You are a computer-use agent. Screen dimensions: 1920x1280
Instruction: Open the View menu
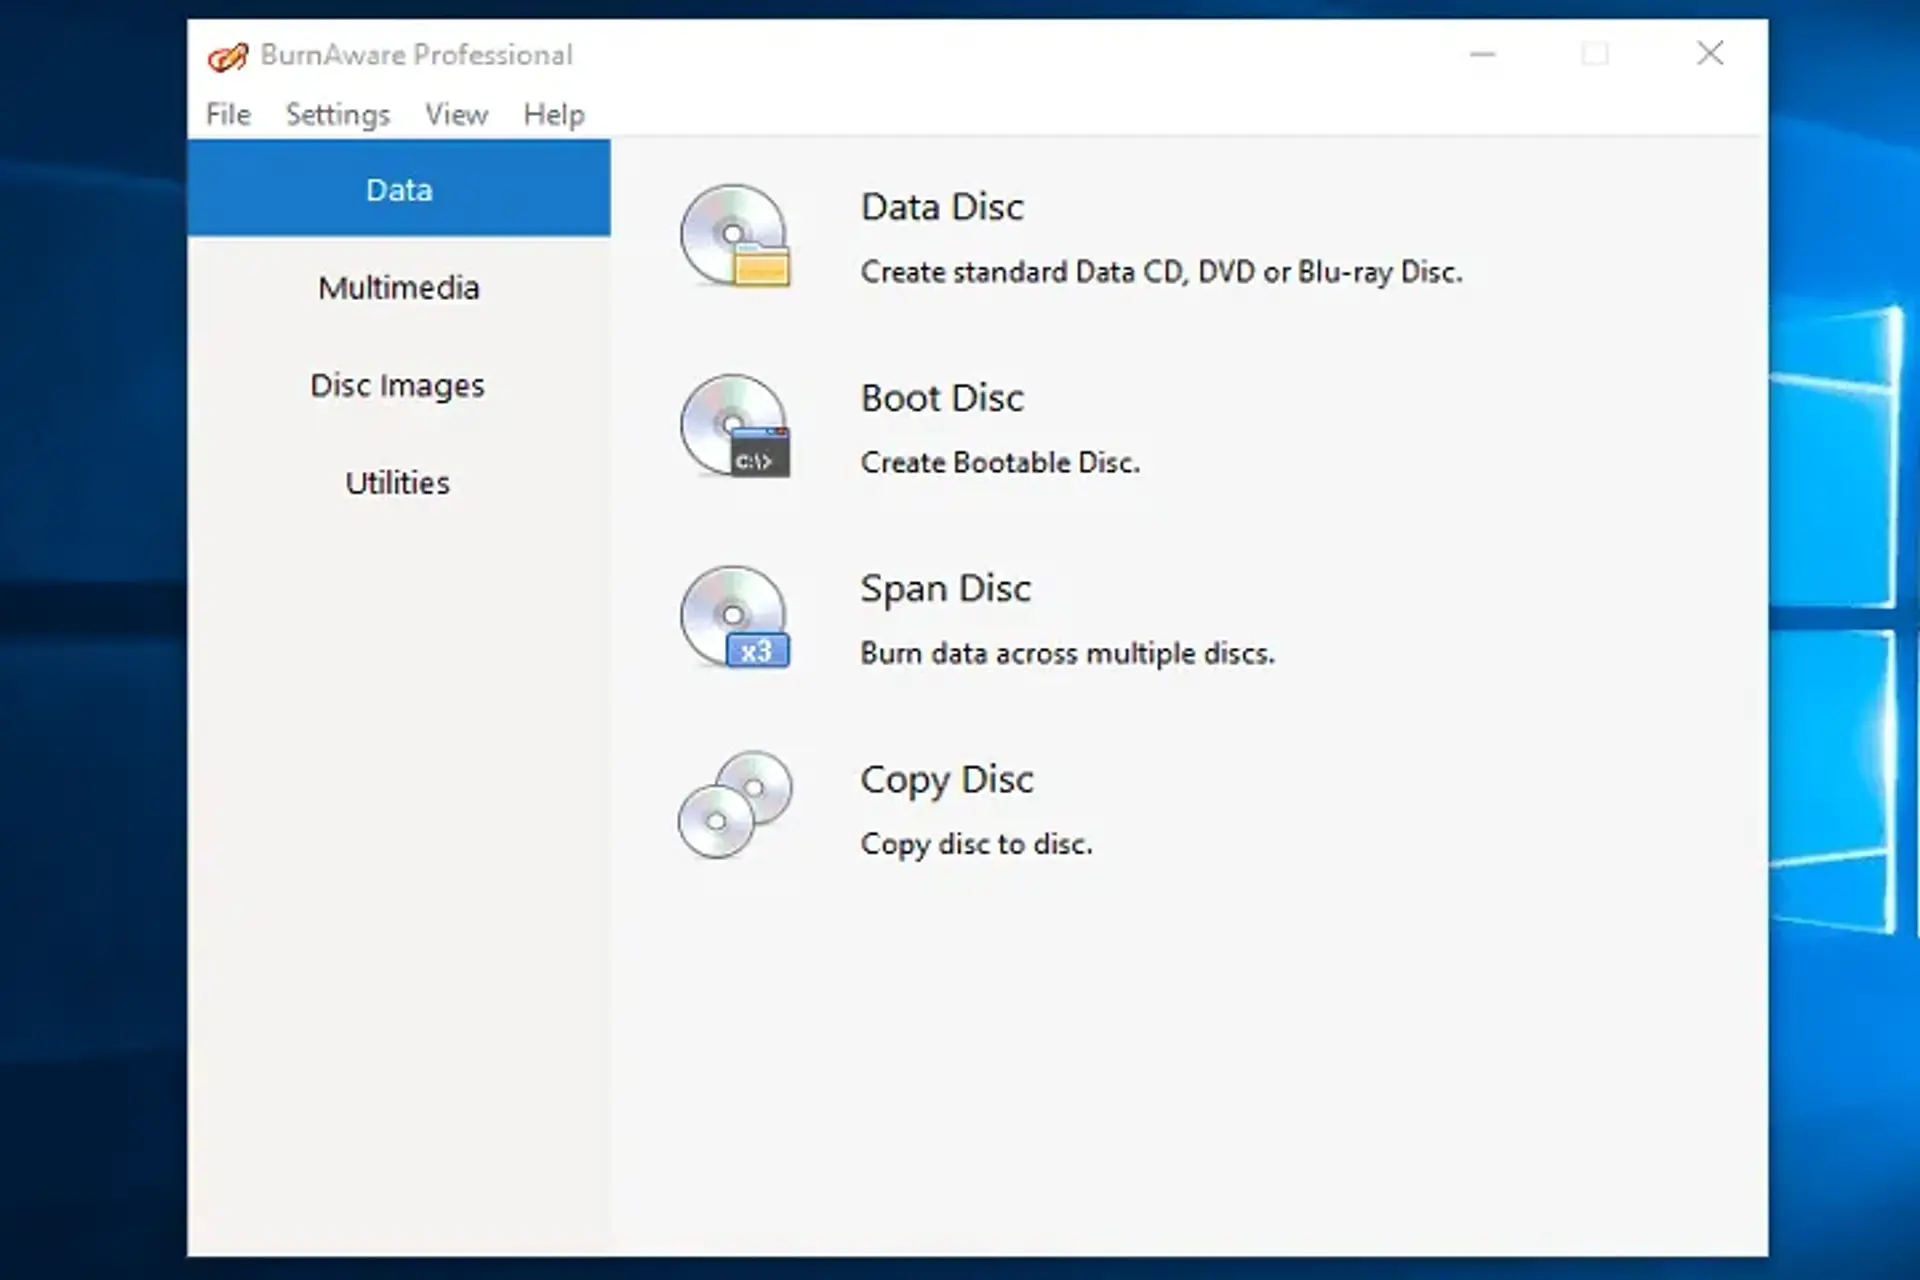click(x=456, y=114)
